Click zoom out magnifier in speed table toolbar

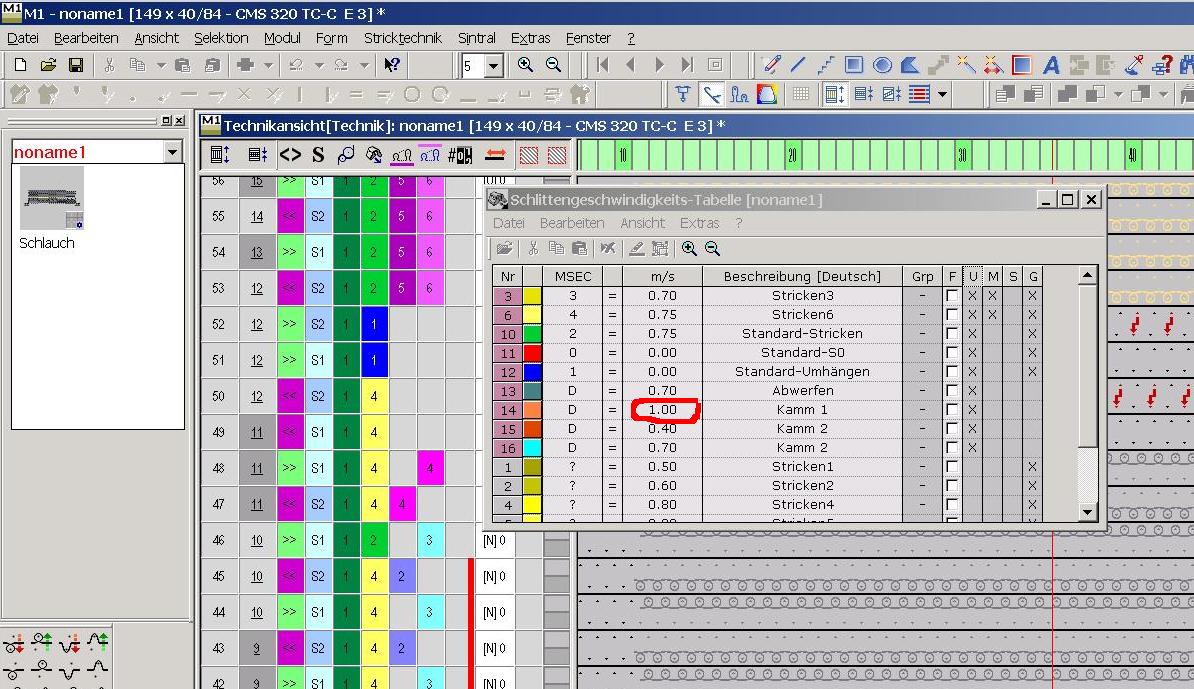(x=712, y=248)
